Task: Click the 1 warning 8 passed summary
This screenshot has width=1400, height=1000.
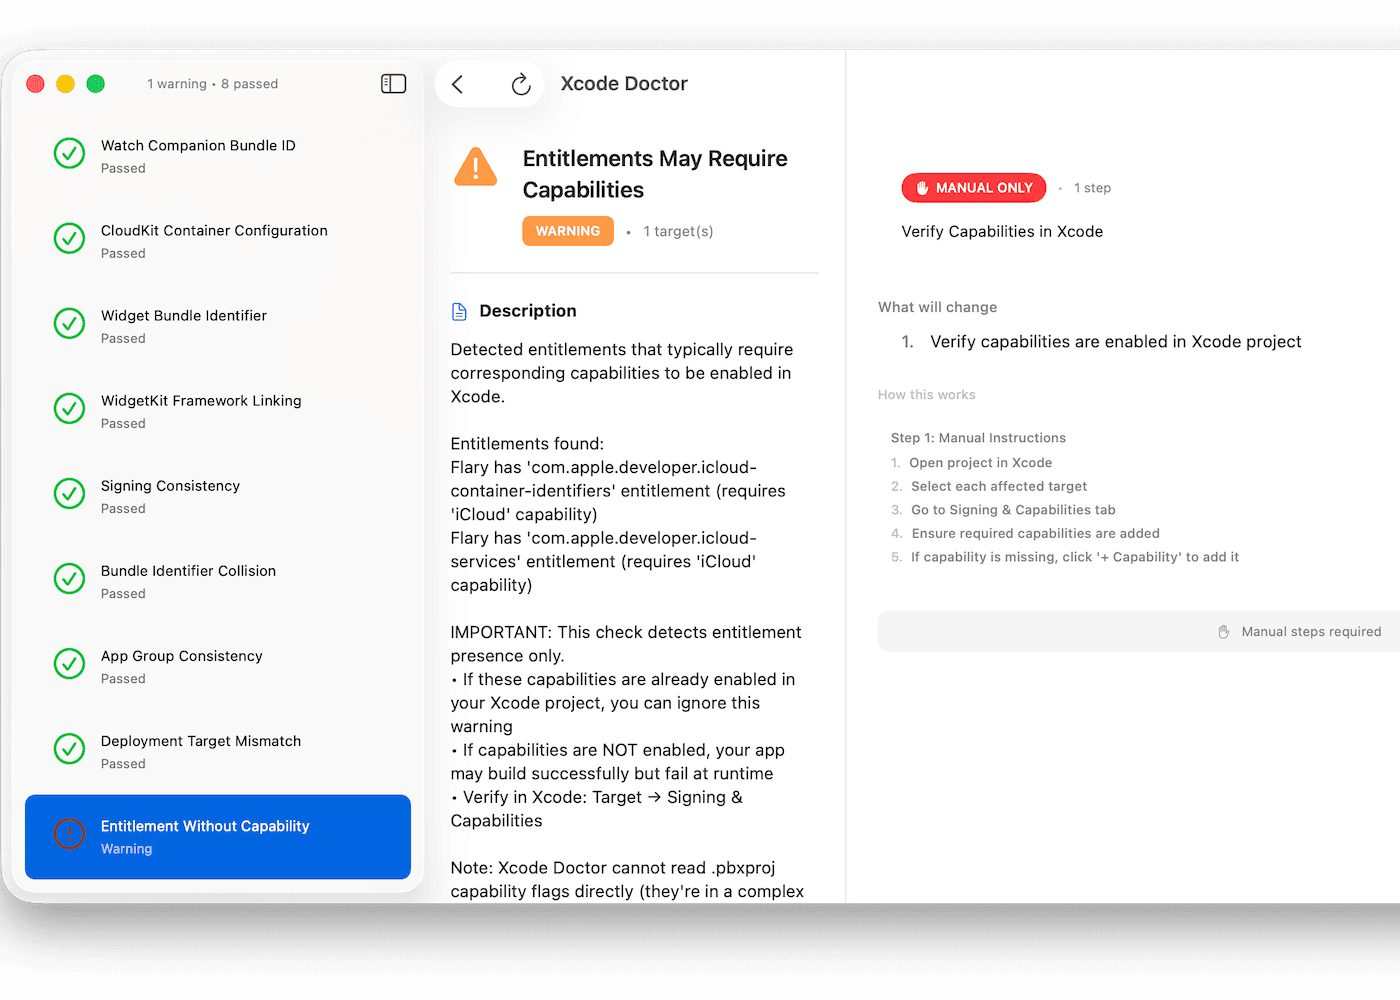Action: point(213,83)
